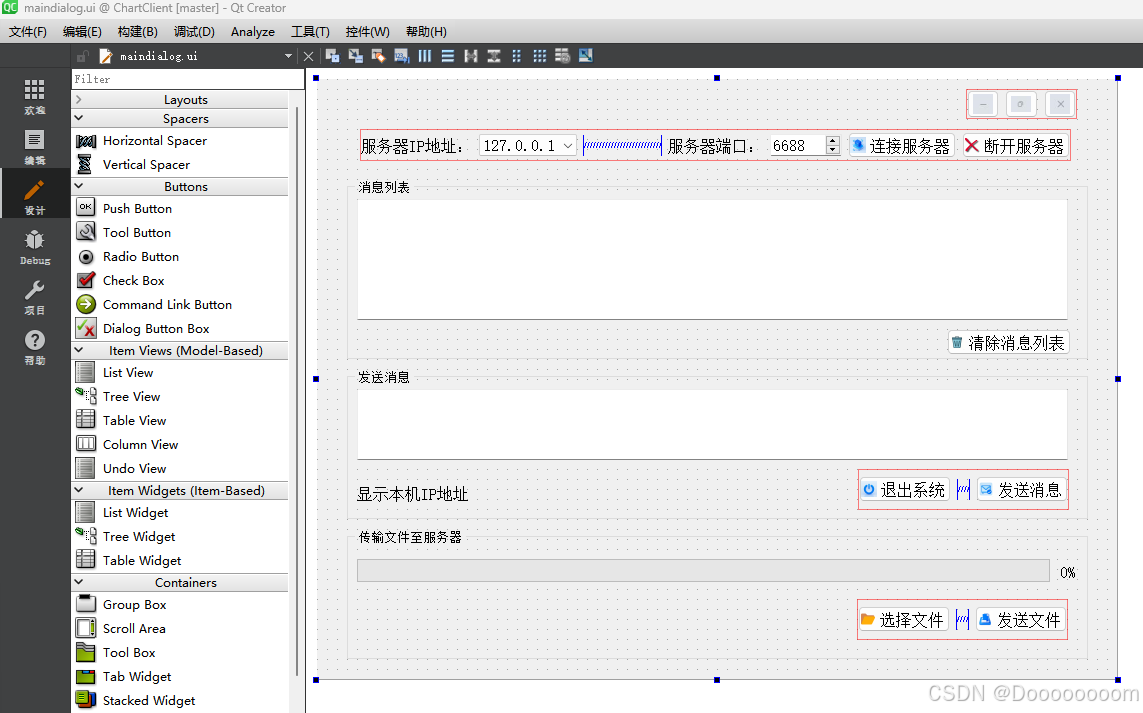
Task: Open the 控件(W) menu
Action: point(366,31)
